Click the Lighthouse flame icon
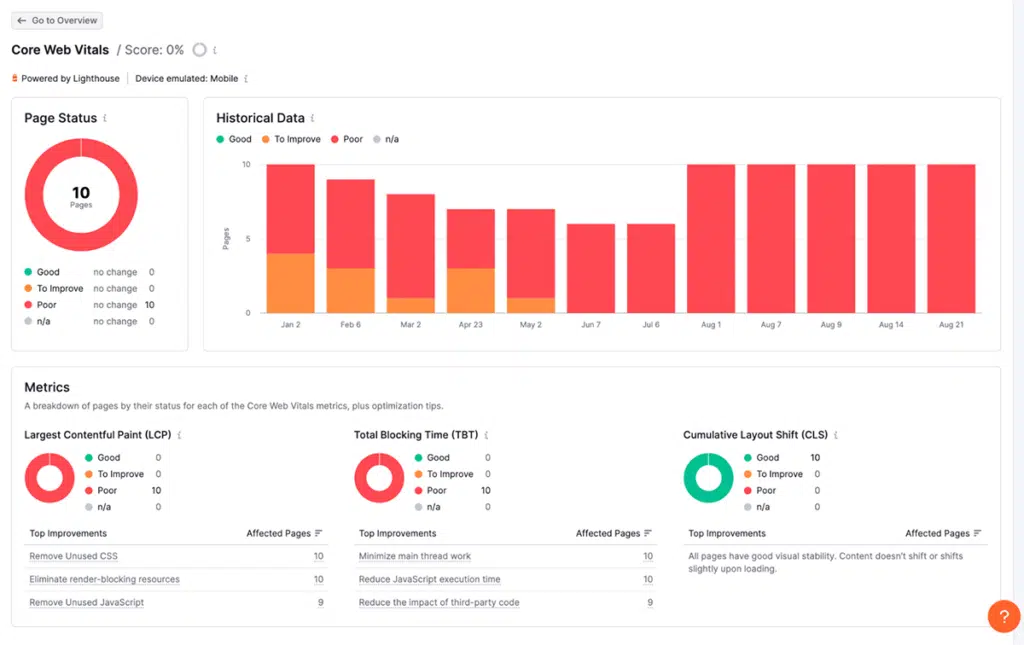1024x645 pixels. click(x=14, y=78)
